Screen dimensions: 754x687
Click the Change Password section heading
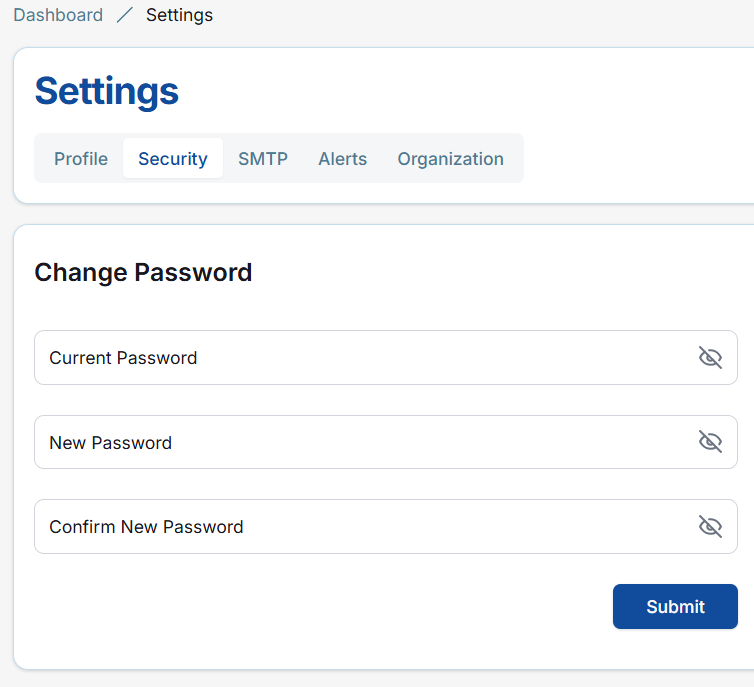[143, 272]
